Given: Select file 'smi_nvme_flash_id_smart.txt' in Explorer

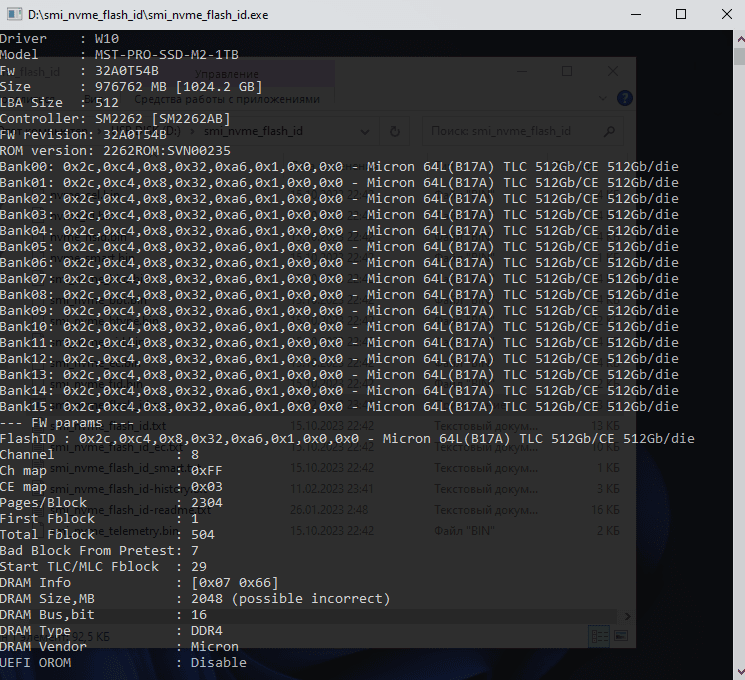Looking at the screenshot, I should 126,468.
